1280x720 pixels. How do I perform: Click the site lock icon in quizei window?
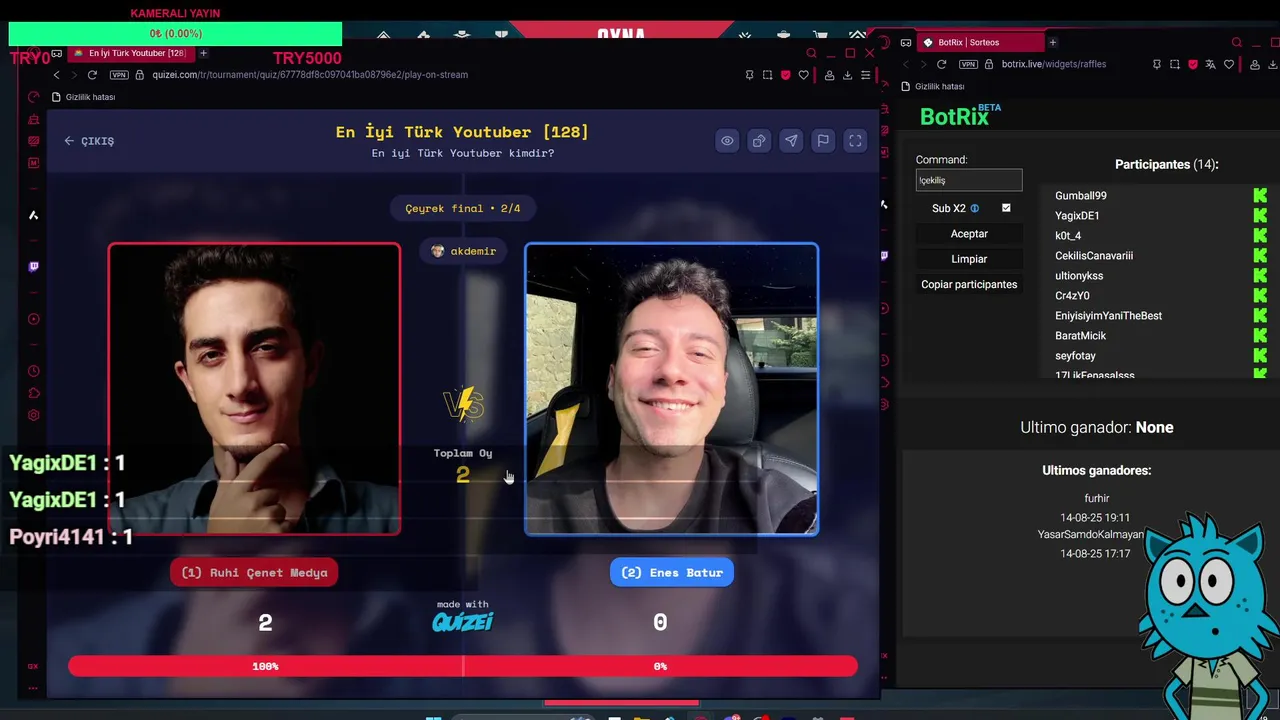[139, 75]
